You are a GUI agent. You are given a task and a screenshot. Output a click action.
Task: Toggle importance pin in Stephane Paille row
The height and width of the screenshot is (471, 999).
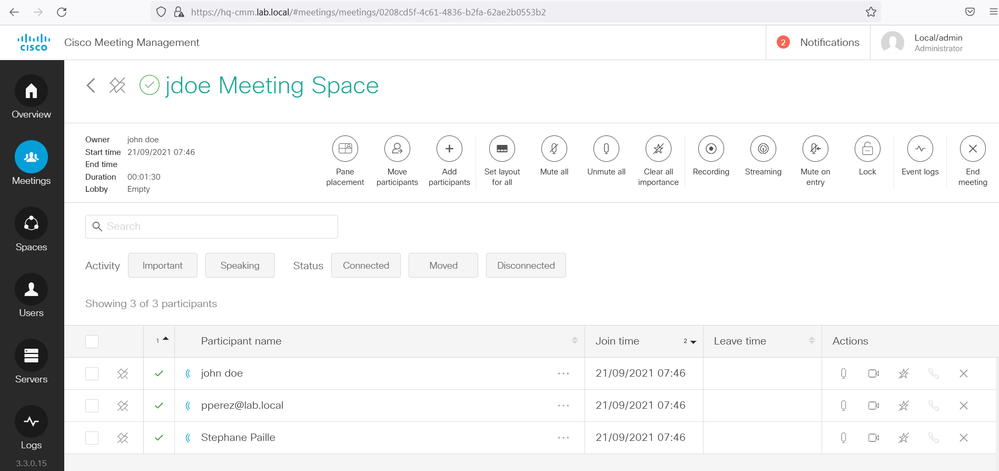(123, 437)
